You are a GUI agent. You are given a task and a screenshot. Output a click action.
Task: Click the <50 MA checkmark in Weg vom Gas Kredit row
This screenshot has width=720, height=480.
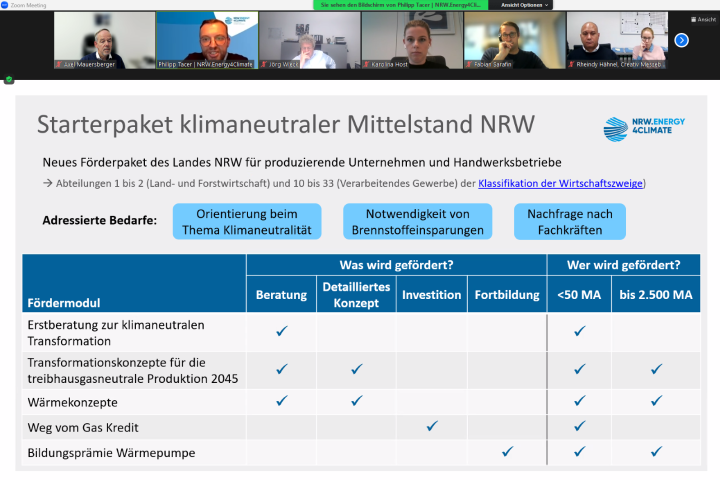[x=579, y=426]
